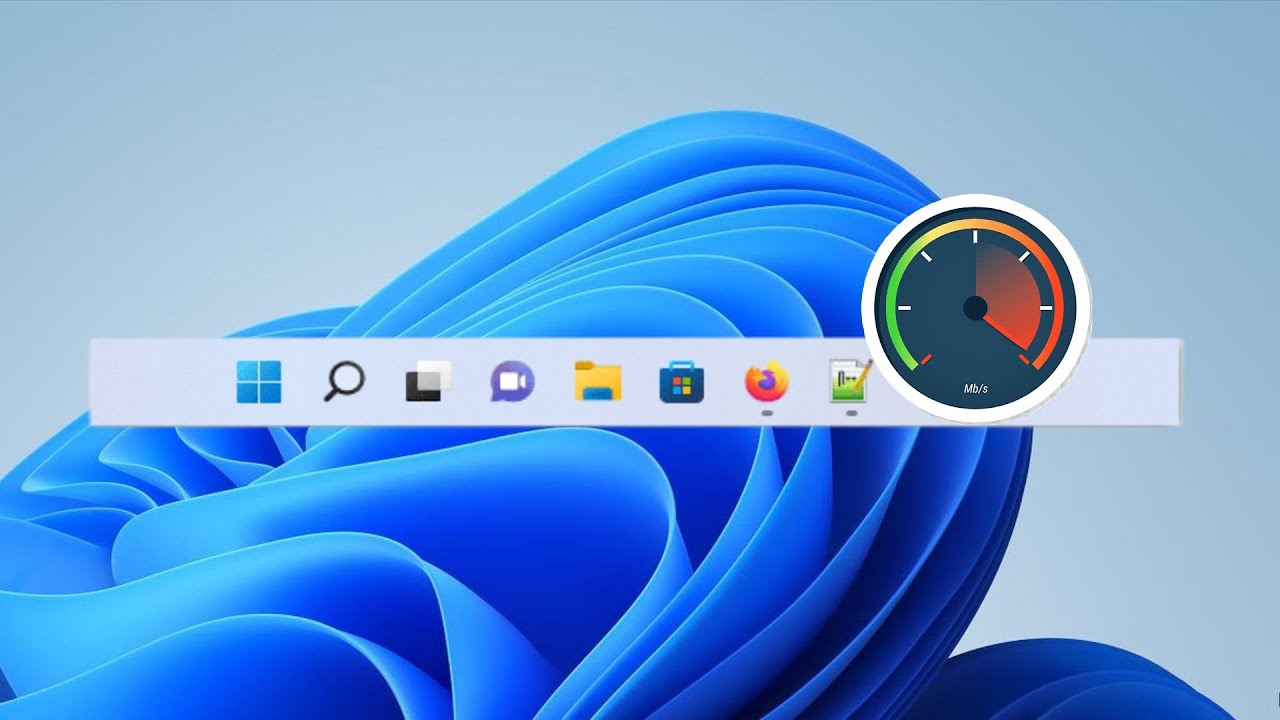The height and width of the screenshot is (720, 1280).
Task: Click the Mb/s speedometer gauge
Action: 976,309
